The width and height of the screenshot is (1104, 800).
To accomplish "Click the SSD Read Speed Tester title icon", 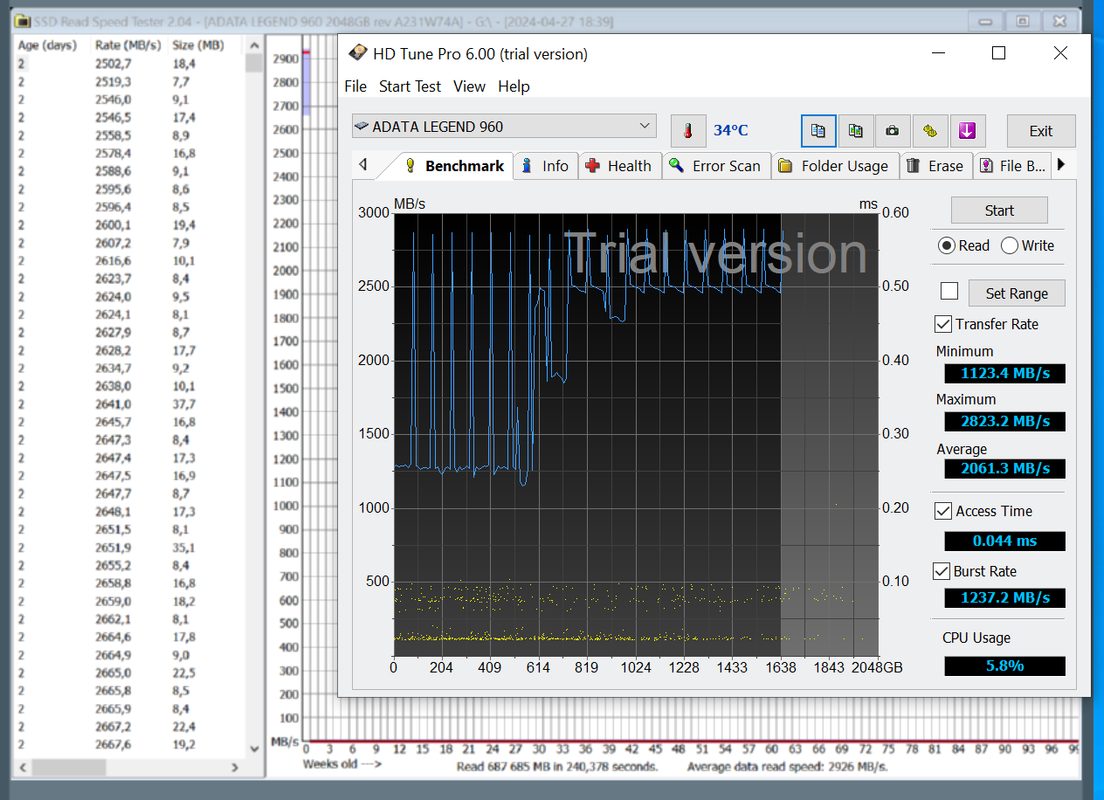I will point(23,21).
